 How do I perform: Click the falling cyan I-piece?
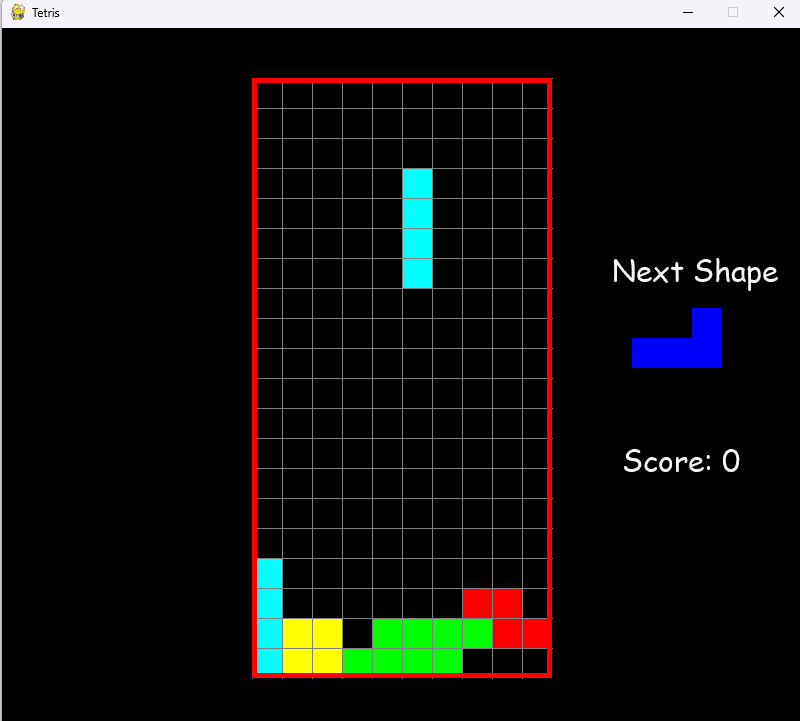[417, 228]
